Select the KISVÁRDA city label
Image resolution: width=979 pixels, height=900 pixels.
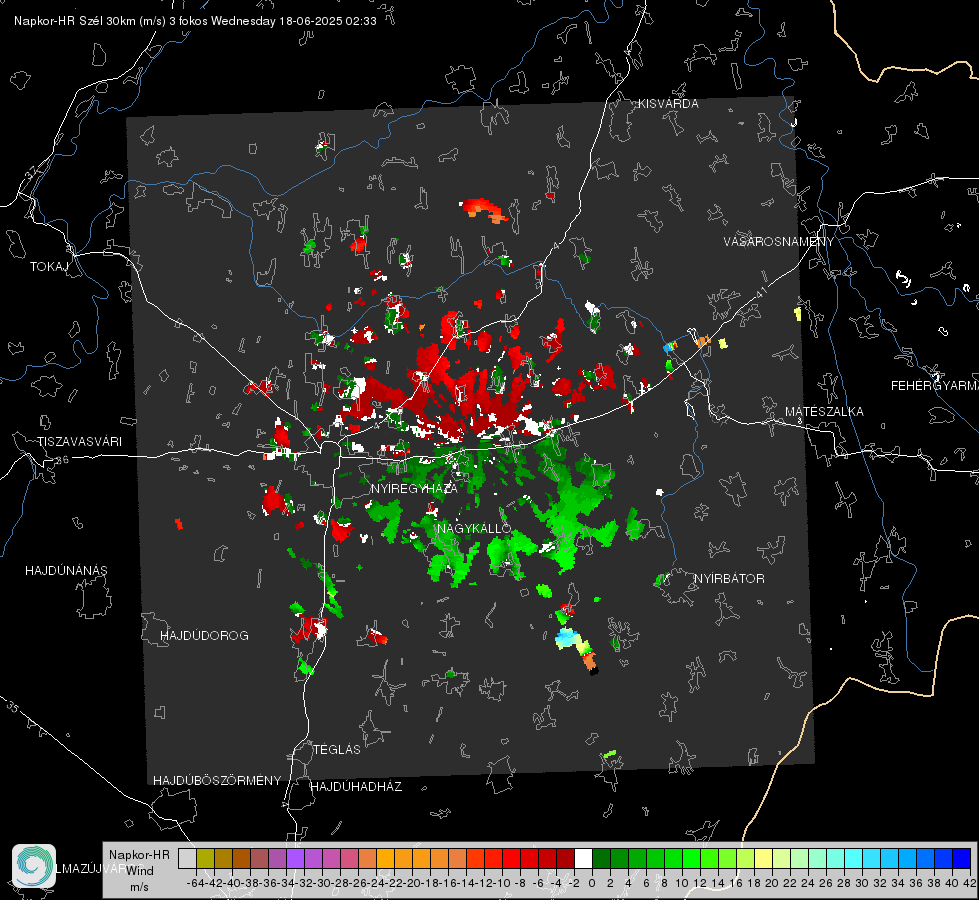click(x=668, y=104)
